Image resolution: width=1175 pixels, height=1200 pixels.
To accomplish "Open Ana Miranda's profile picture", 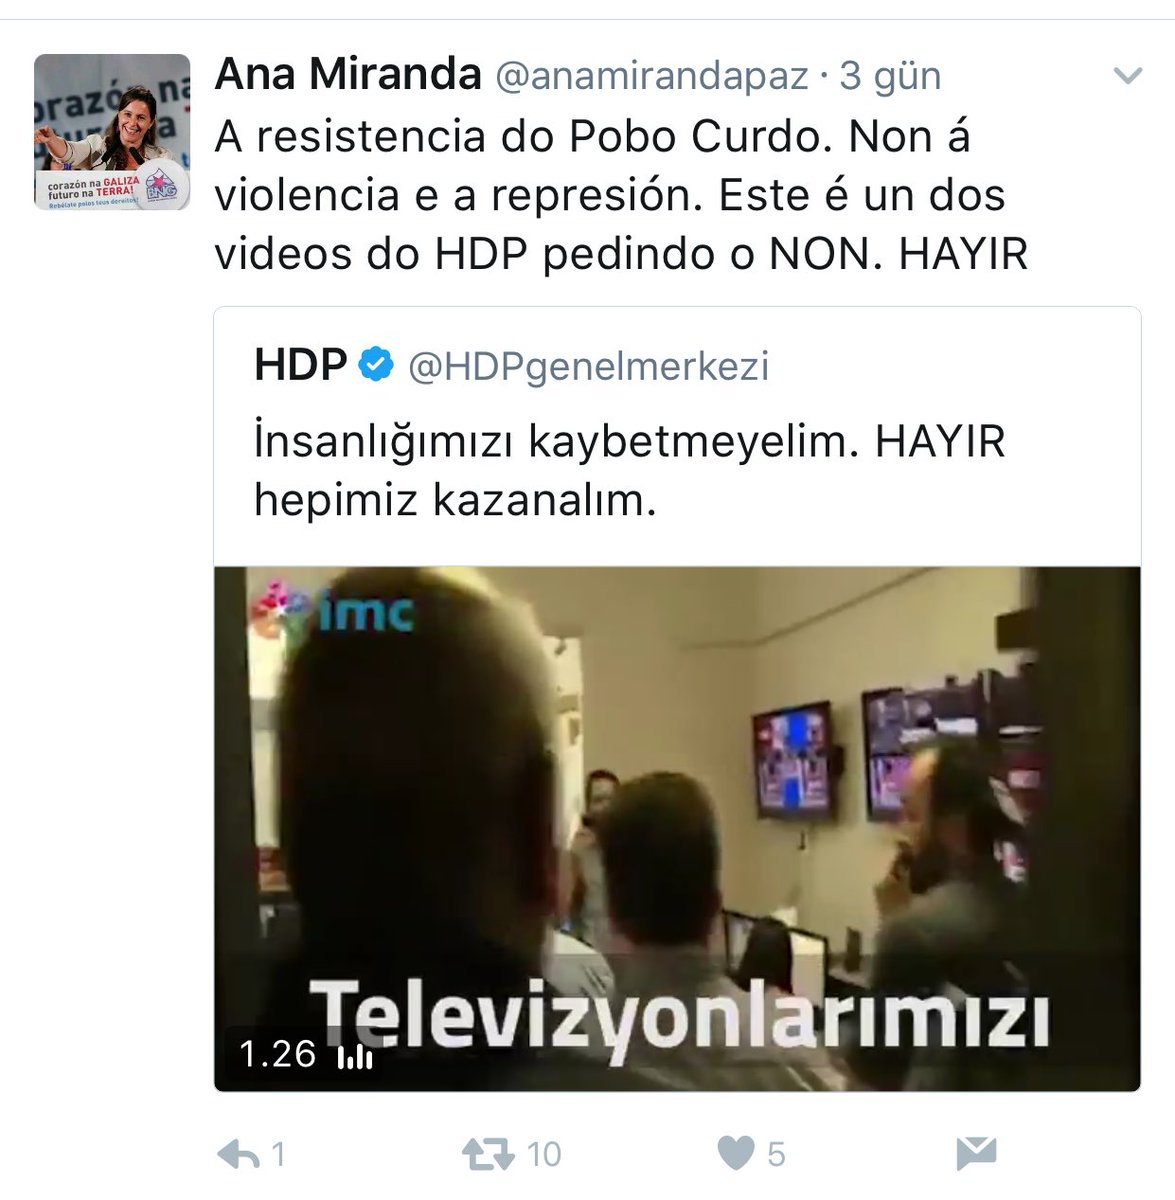I will [112, 132].
